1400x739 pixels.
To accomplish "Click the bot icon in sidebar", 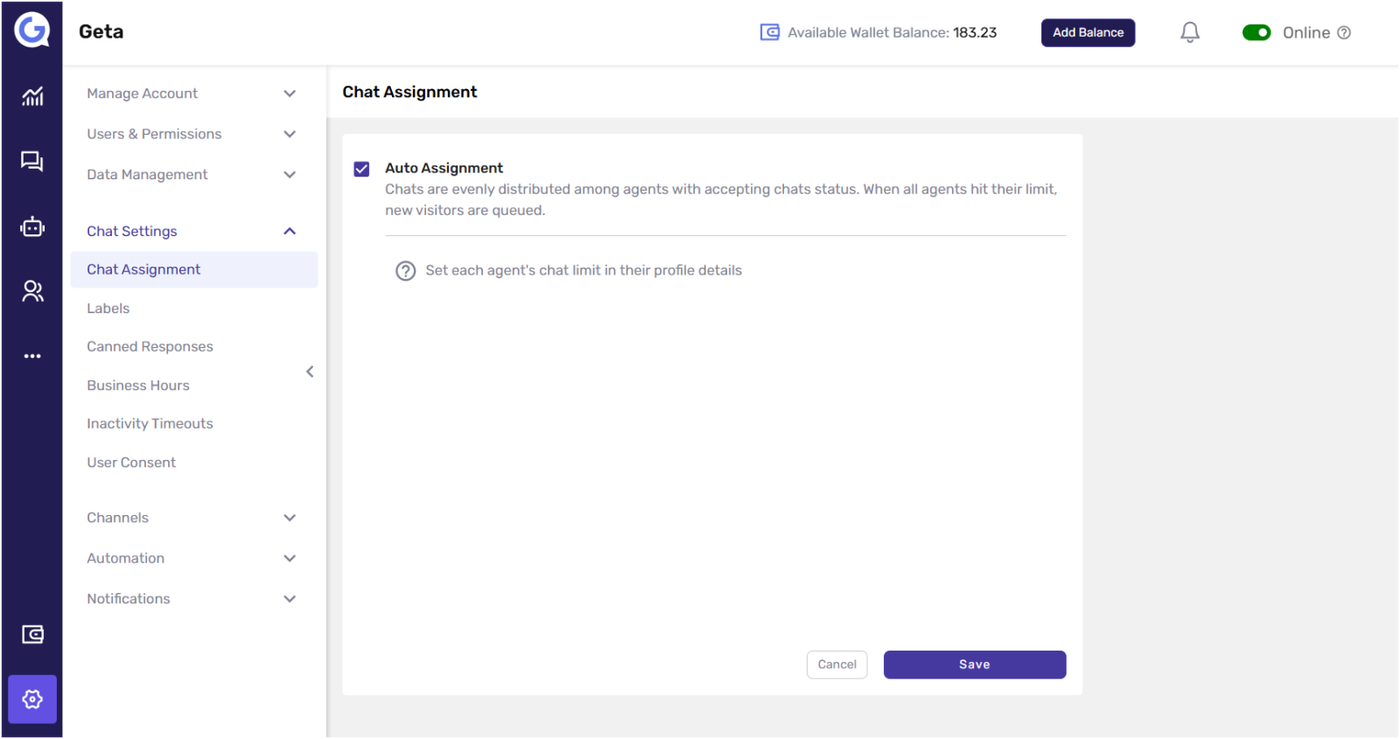I will (x=32, y=227).
